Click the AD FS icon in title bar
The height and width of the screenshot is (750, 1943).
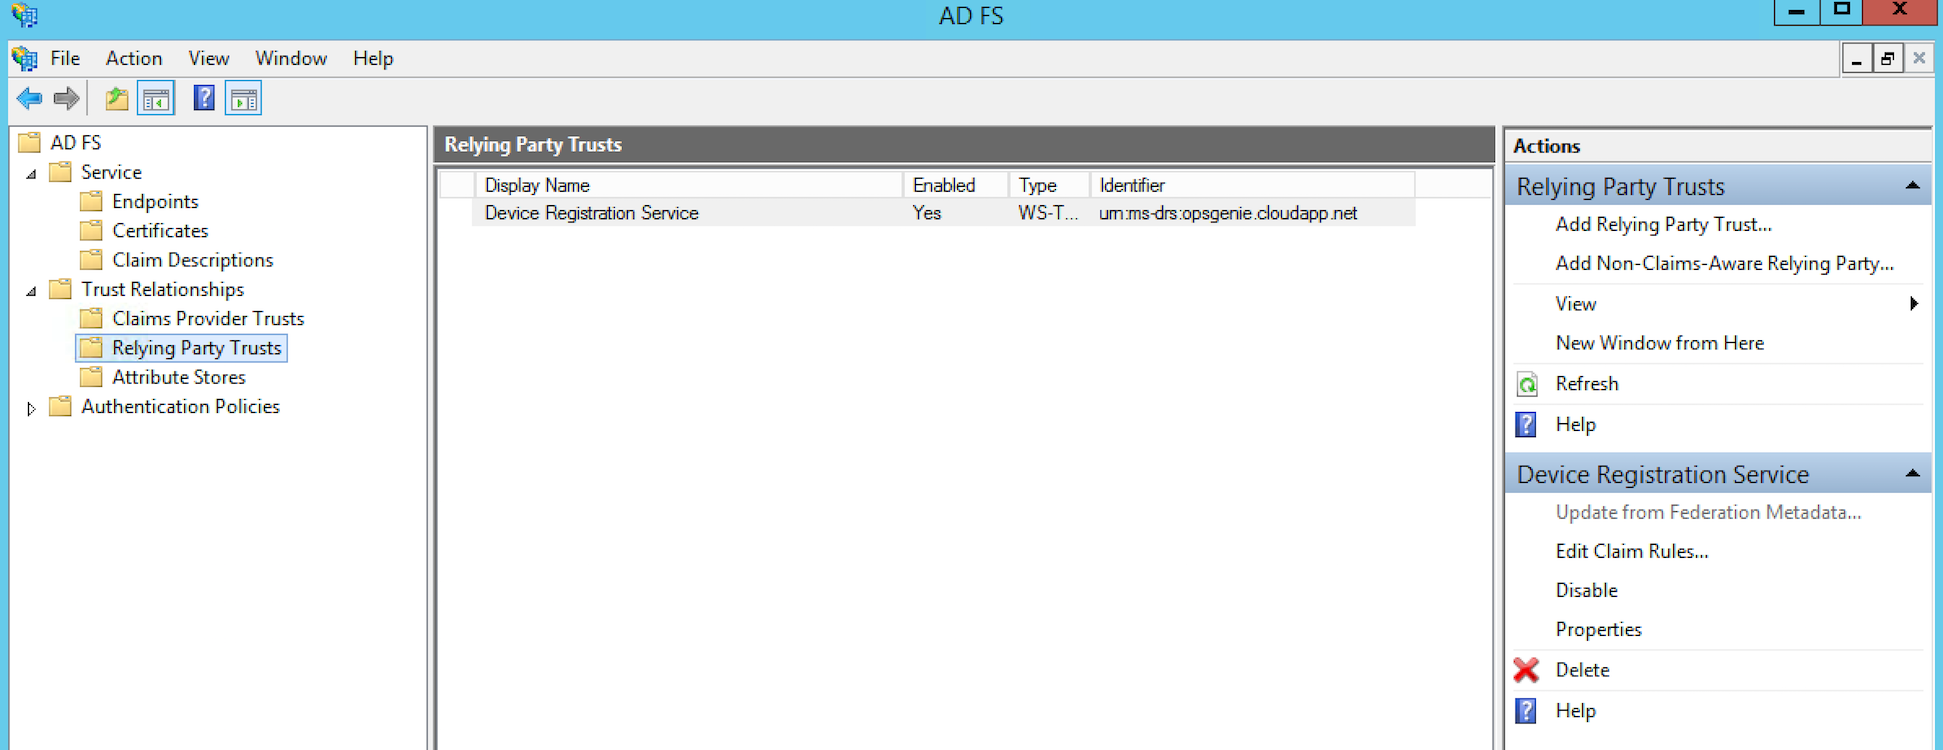[25, 15]
